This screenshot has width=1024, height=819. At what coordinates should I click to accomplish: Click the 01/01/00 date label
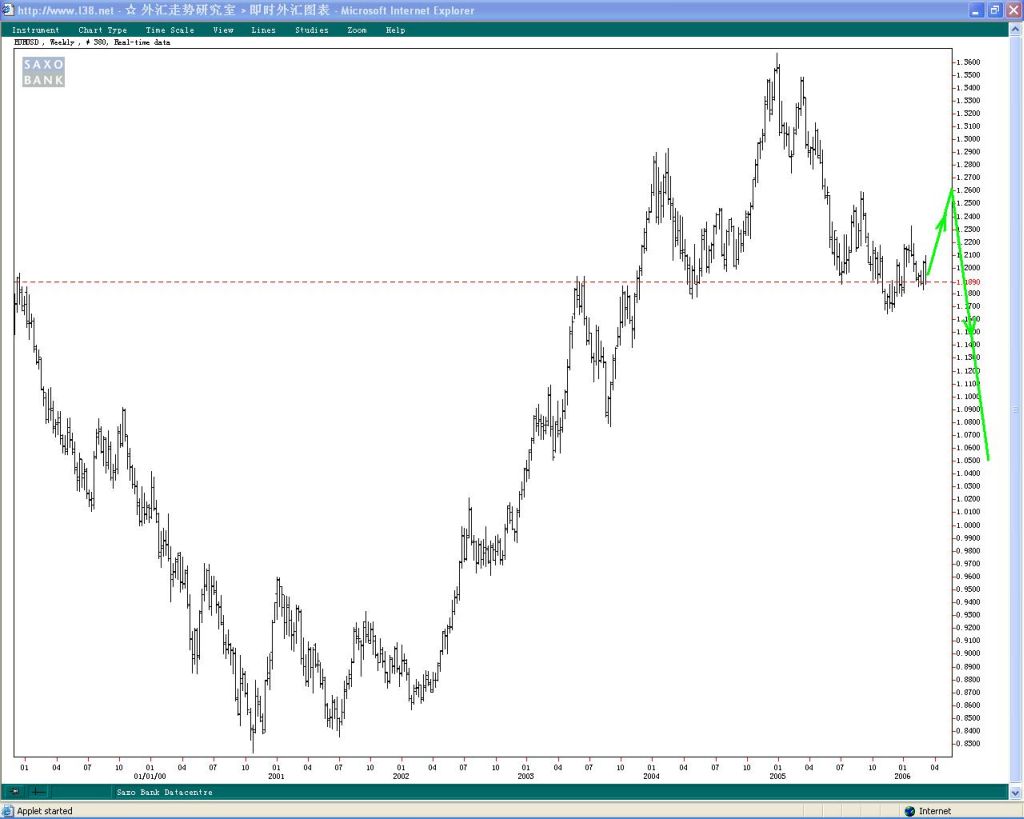pos(150,777)
